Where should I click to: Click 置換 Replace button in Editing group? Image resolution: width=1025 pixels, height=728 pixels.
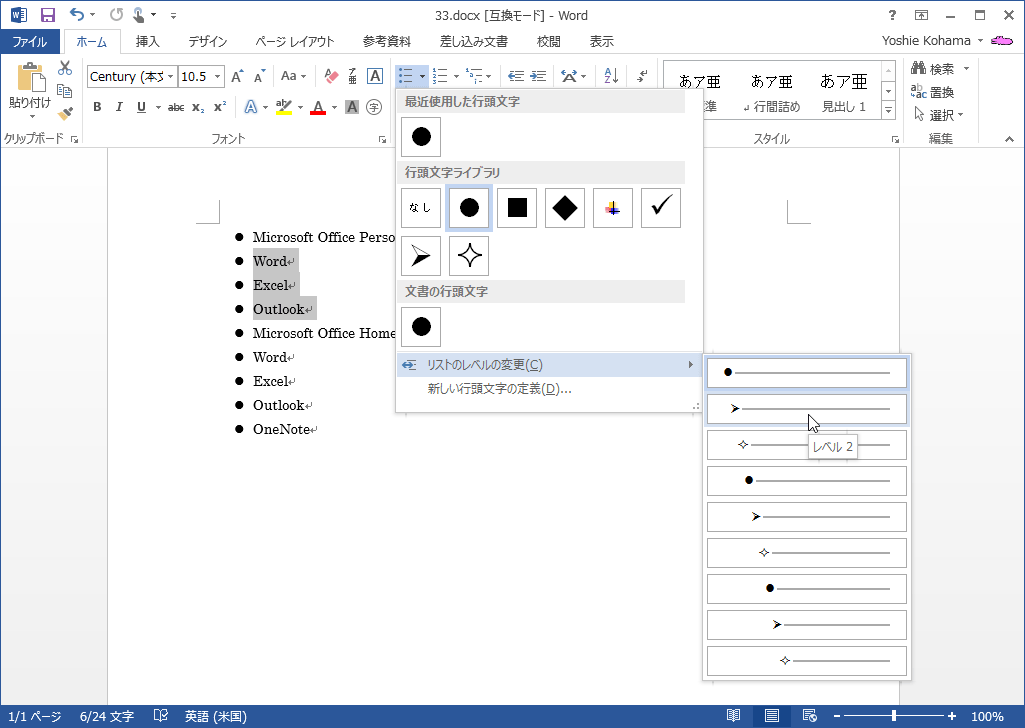tap(933, 92)
